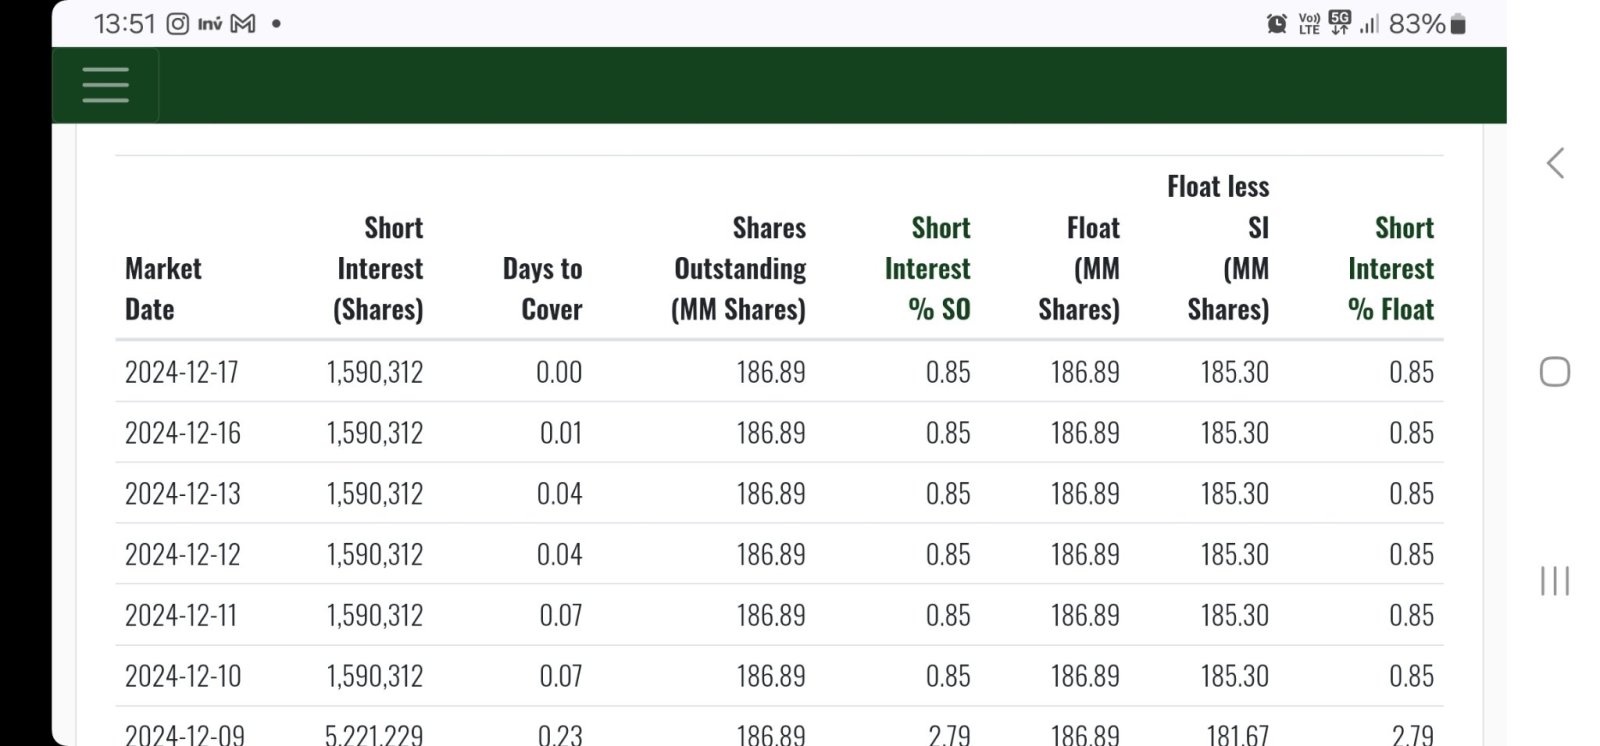This screenshot has width=1600, height=746.
Task: Tap the battery status icon
Action: 1458,24
